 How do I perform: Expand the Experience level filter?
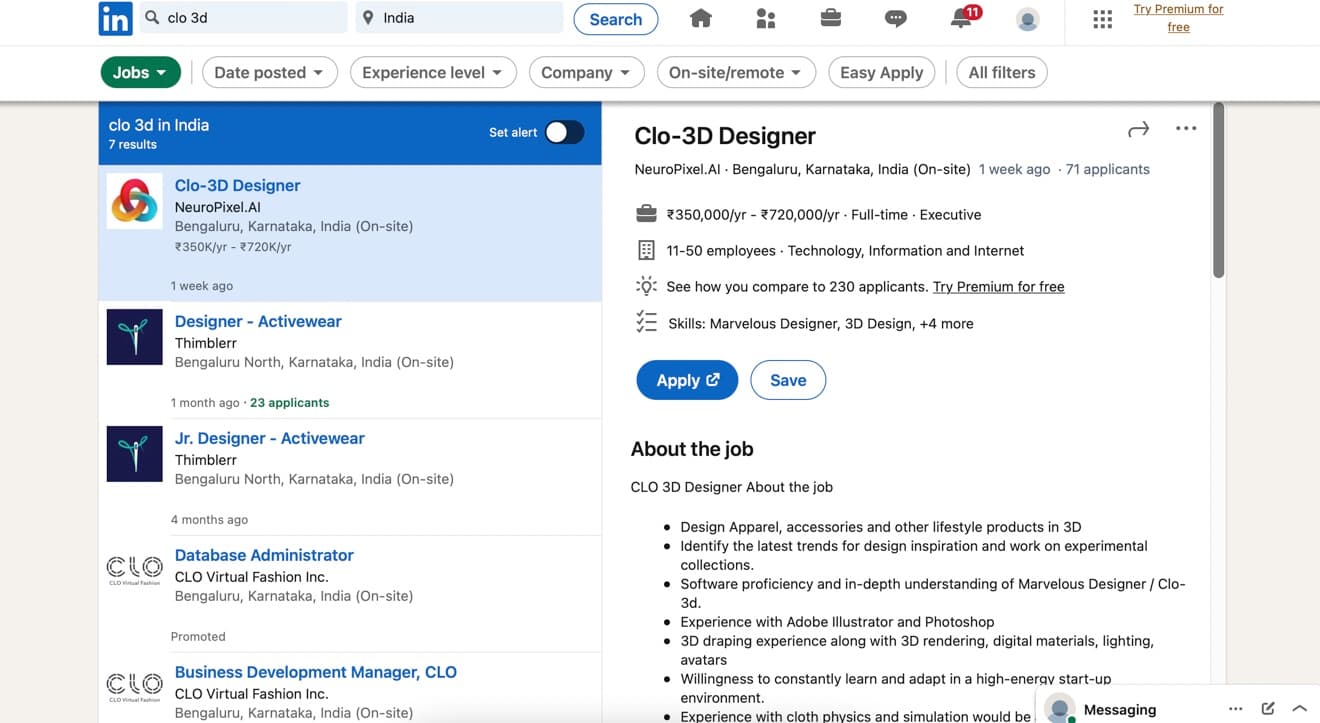432,72
